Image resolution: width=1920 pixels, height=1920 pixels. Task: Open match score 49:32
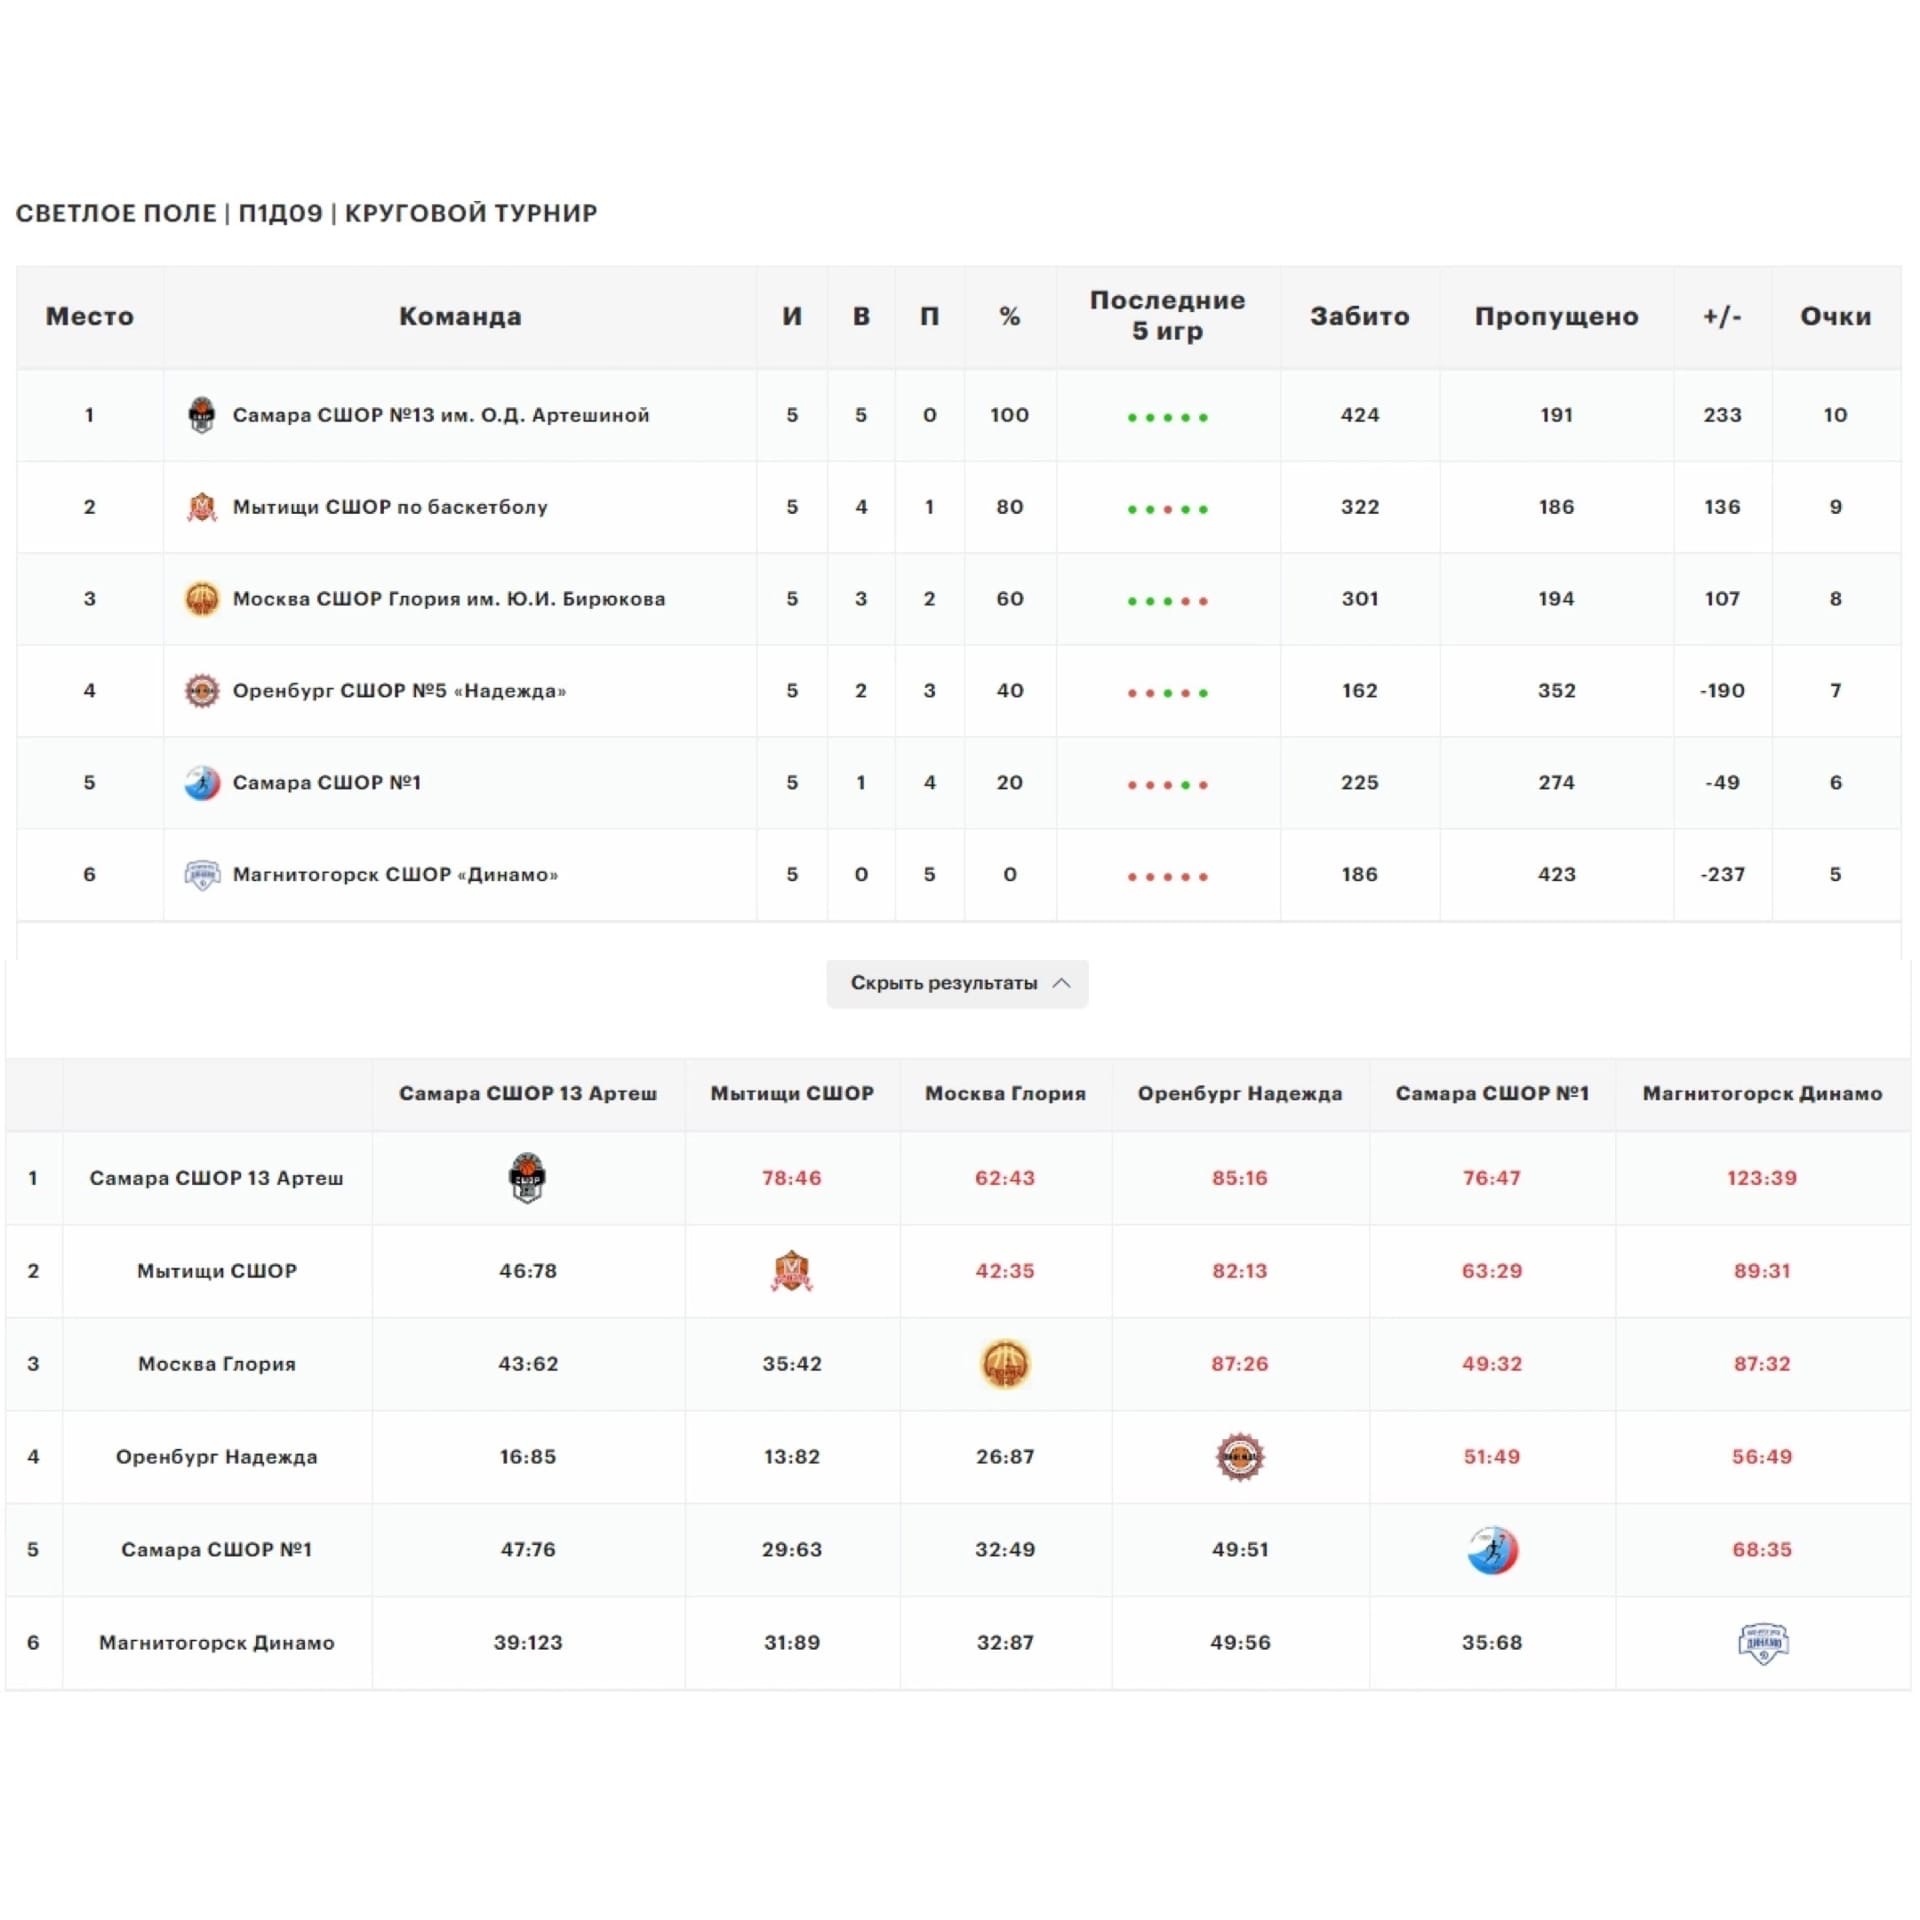(1492, 1365)
